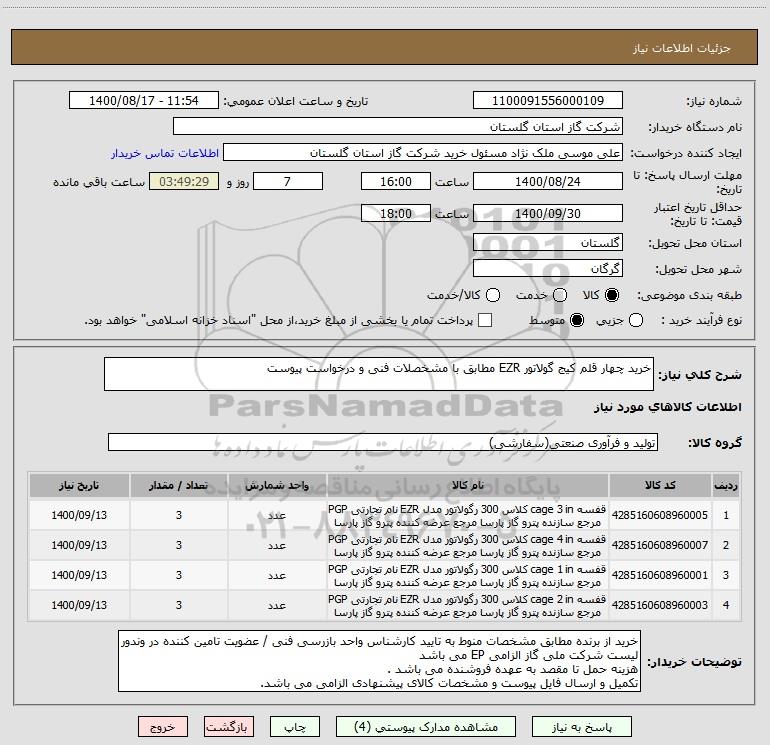Click the تعداد / مقدار column header
Viewport: 770px width, 745px height.
click(179, 485)
